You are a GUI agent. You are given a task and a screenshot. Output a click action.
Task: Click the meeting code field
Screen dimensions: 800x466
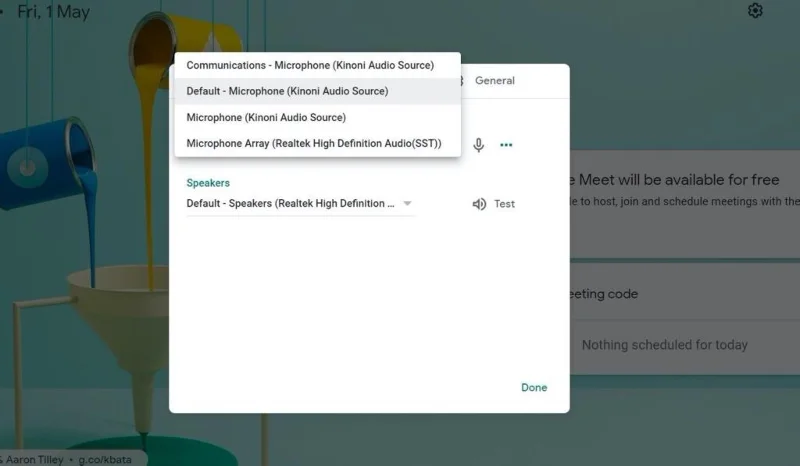tap(685, 294)
